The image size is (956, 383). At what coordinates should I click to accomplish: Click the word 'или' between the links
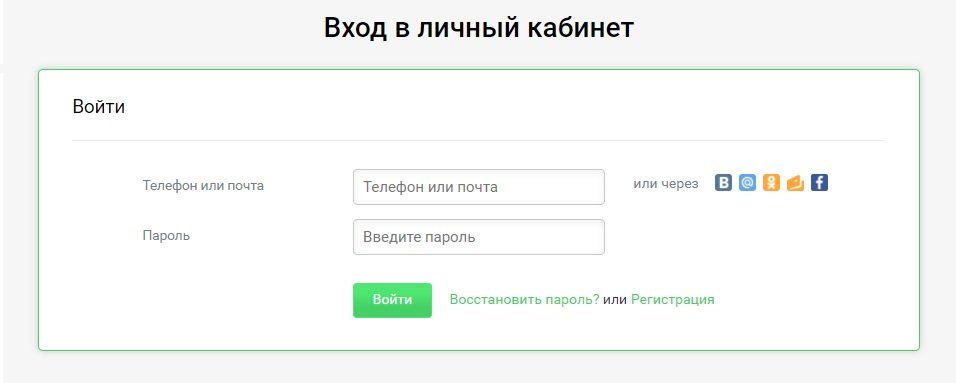615,299
